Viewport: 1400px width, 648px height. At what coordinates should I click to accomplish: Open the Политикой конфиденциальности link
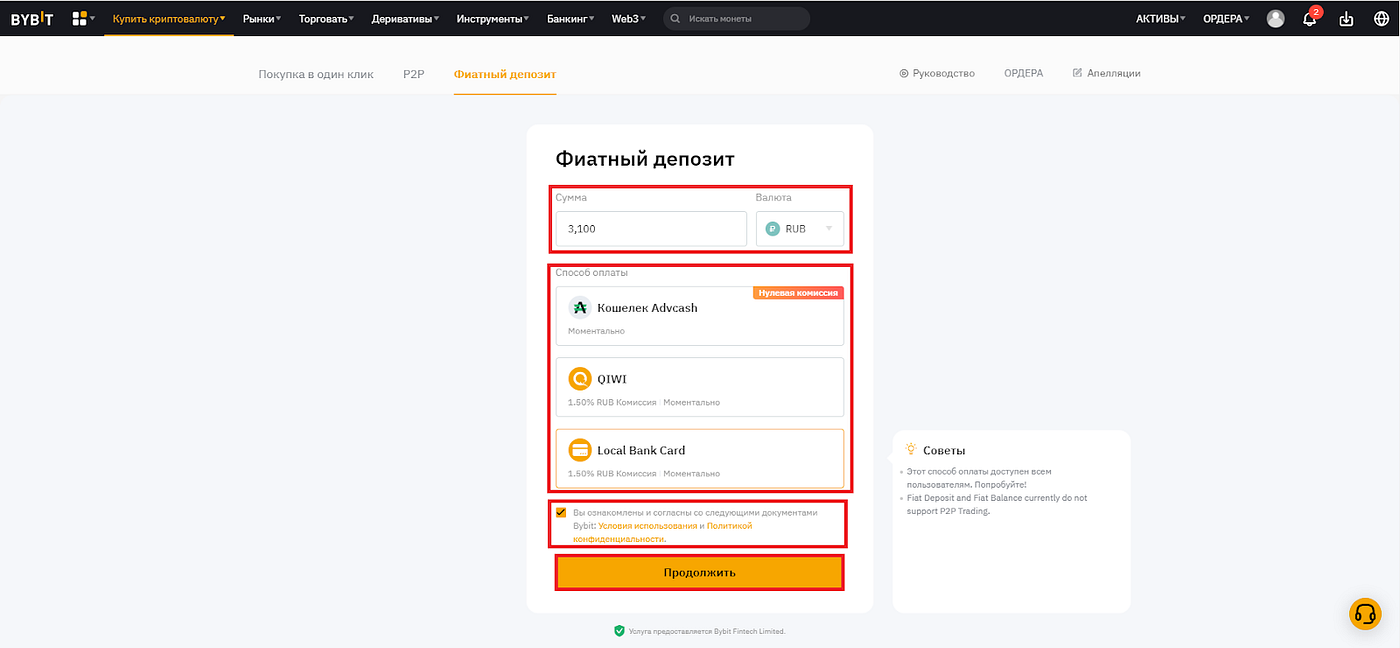(x=662, y=532)
